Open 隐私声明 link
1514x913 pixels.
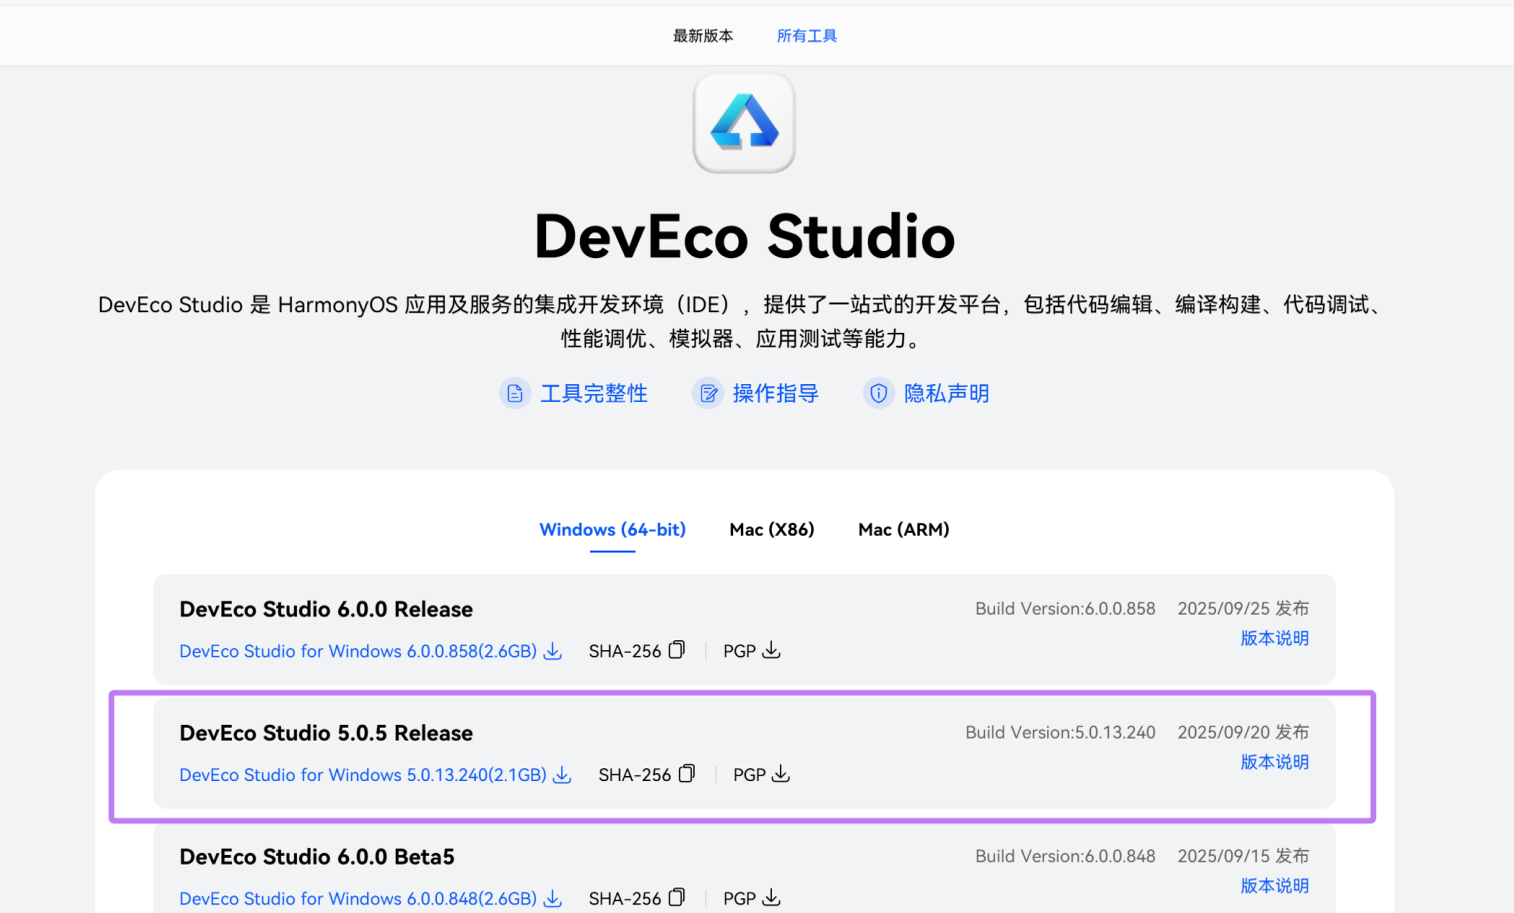coord(946,393)
